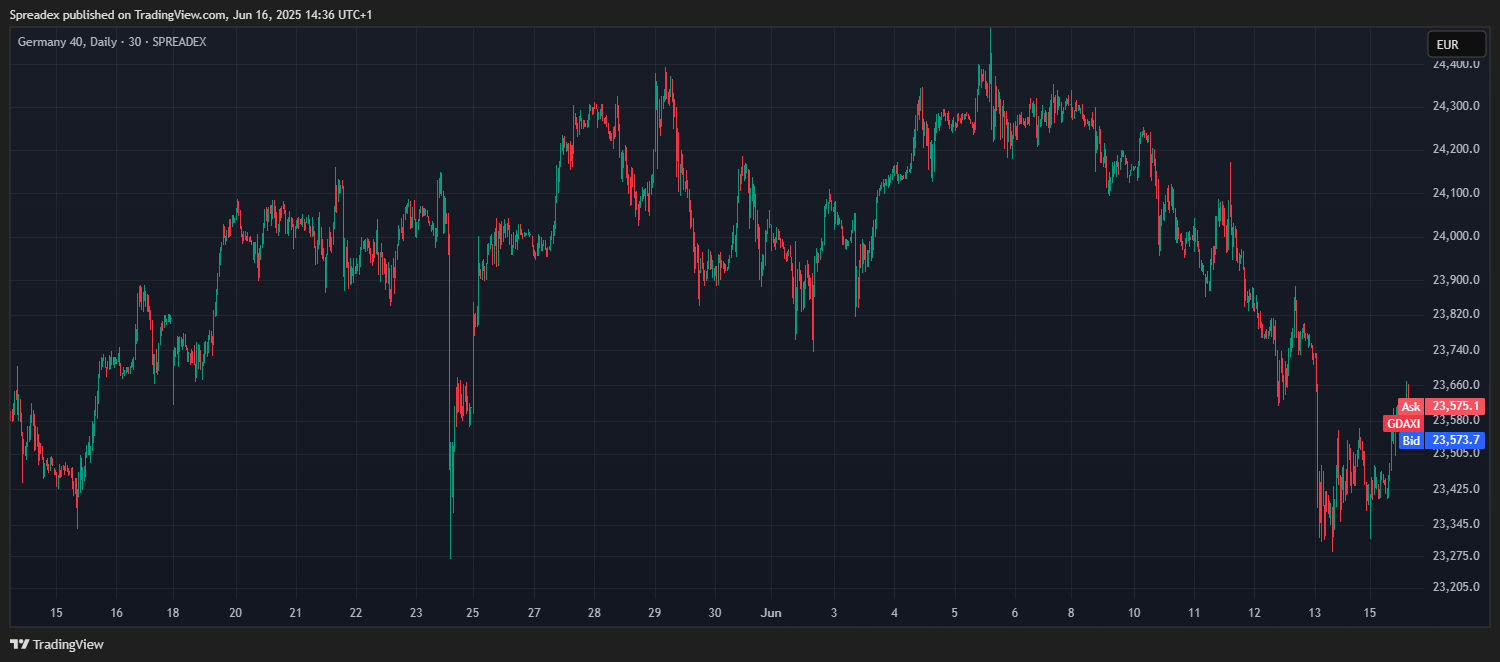Click date 5 on the time axis

(x=954, y=612)
